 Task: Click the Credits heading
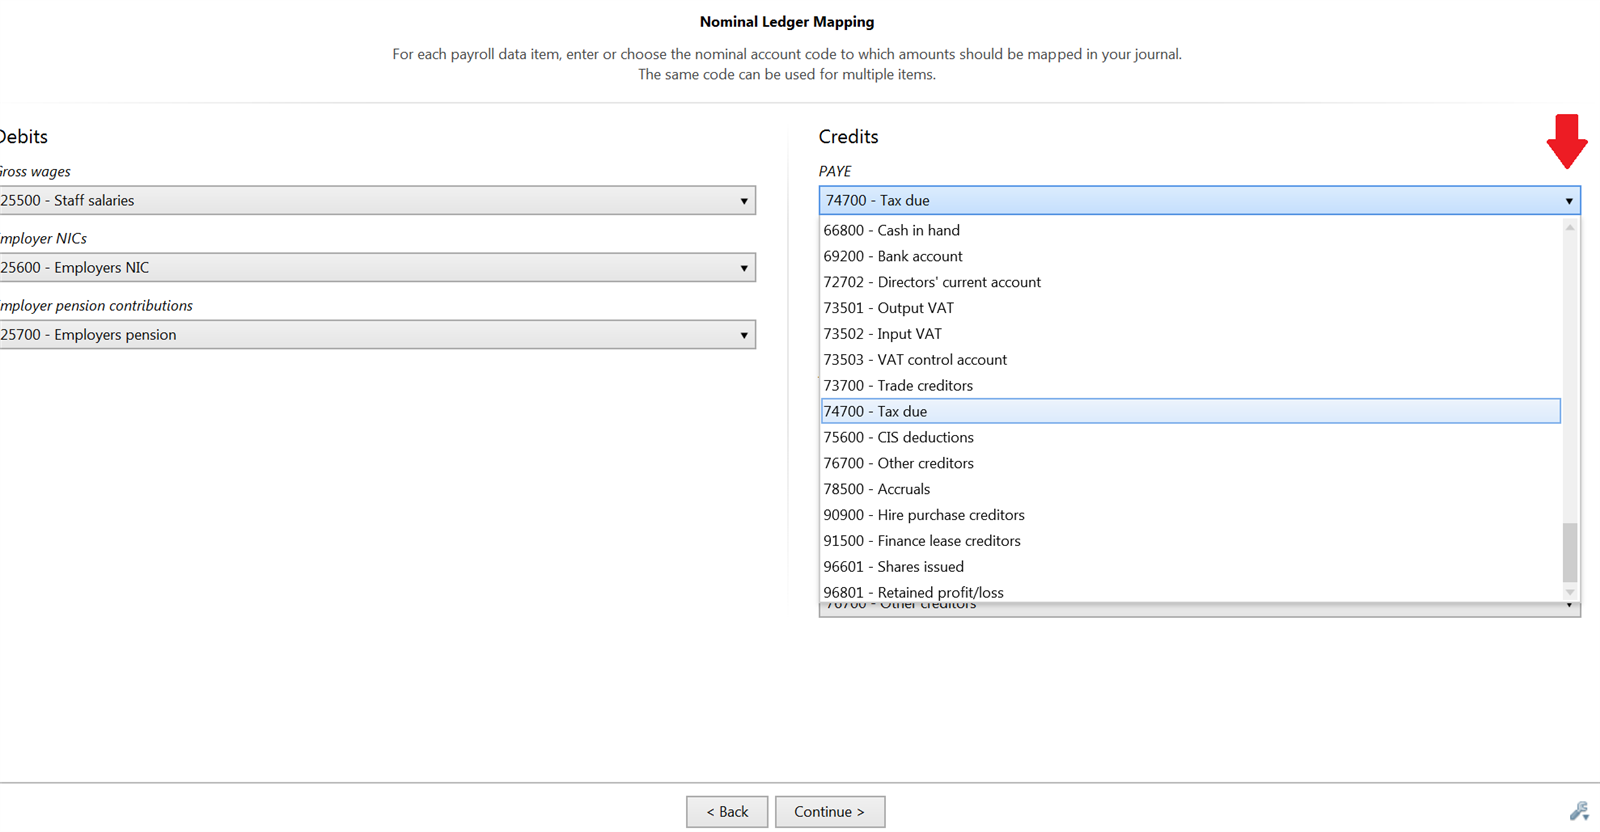click(x=848, y=137)
